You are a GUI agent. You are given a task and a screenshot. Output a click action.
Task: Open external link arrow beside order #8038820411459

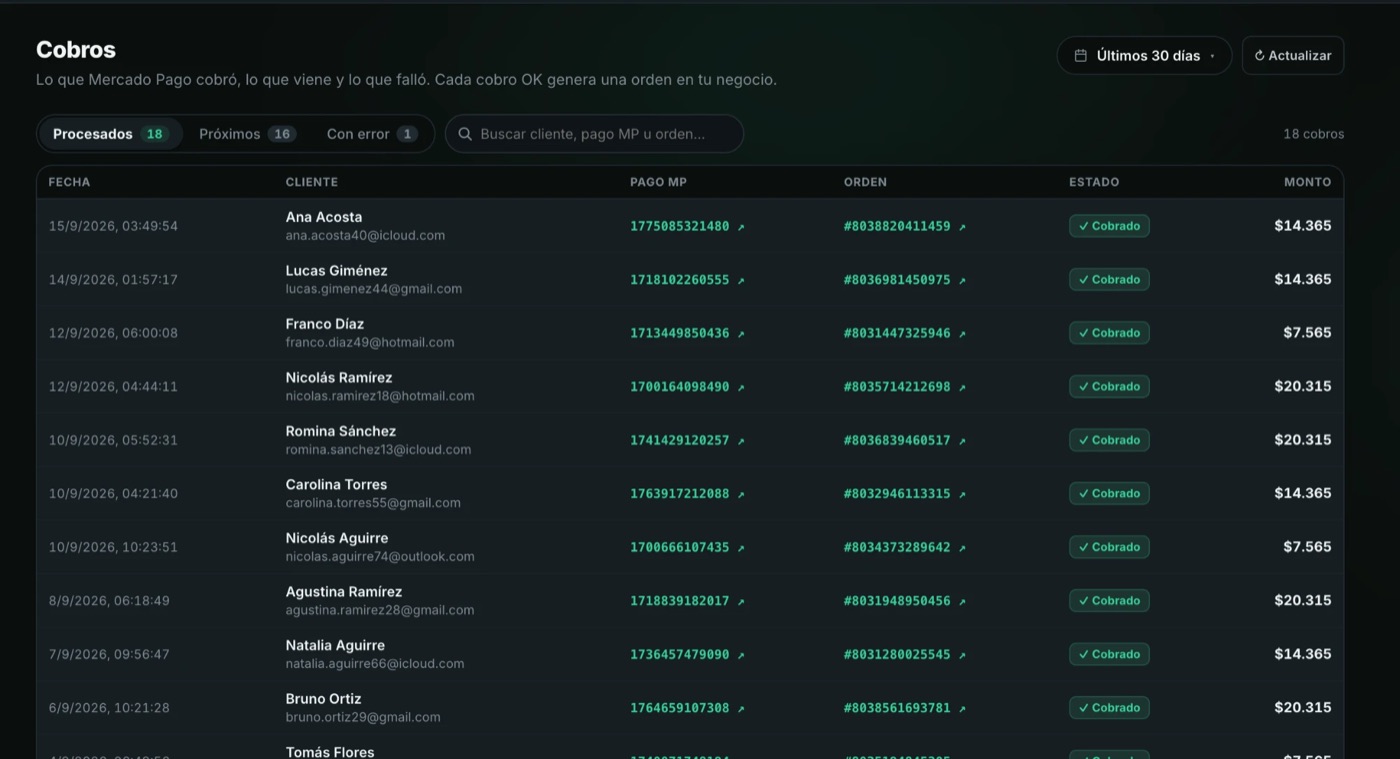(x=962, y=227)
